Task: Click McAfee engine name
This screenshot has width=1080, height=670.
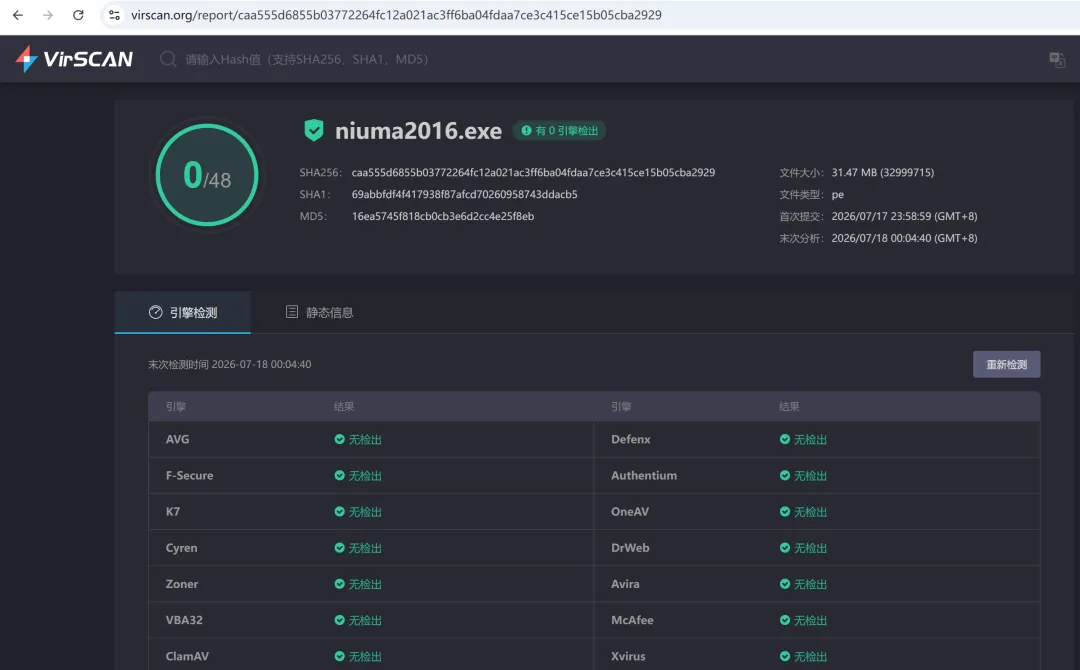Action: coord(632,620)
